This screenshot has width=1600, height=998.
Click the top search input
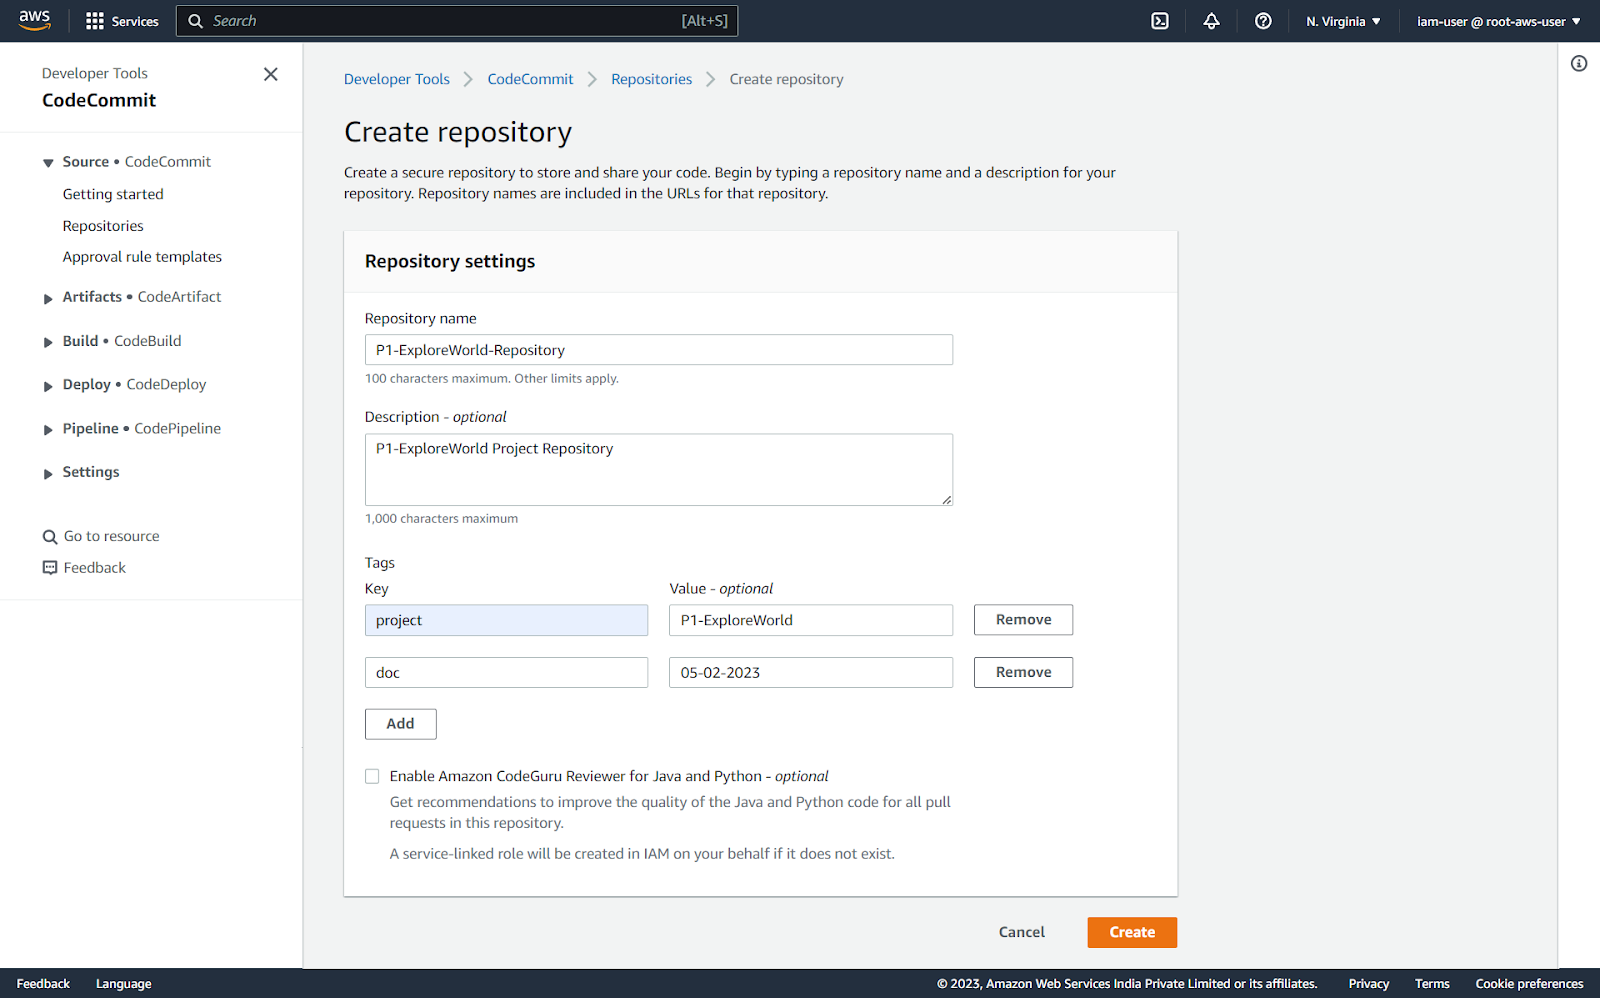pyautogui.click(x=457, y=21)
